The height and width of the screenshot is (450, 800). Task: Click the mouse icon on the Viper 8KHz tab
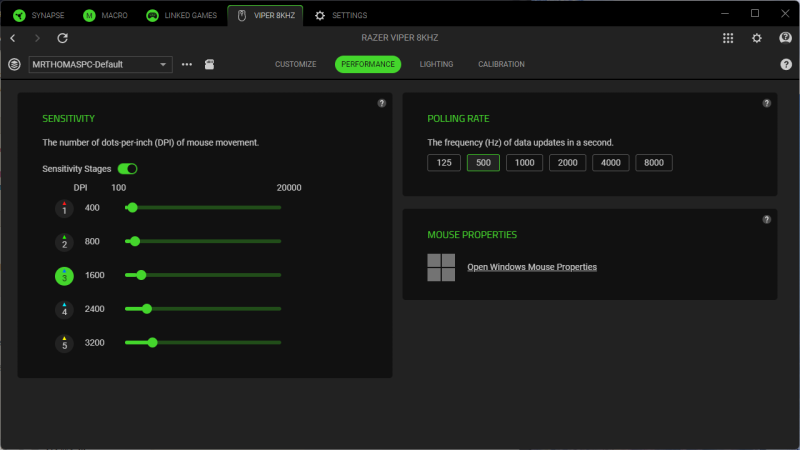(x=242, y=15)
